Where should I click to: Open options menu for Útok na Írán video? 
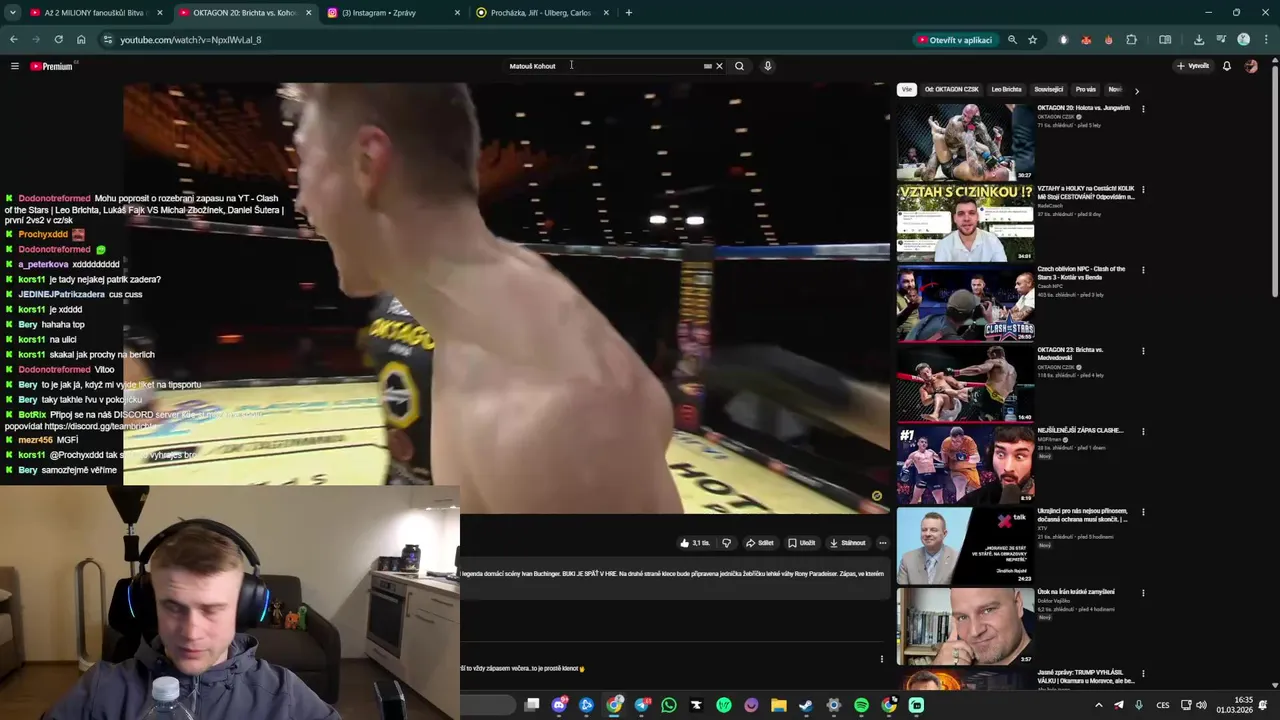point(1143,593)
